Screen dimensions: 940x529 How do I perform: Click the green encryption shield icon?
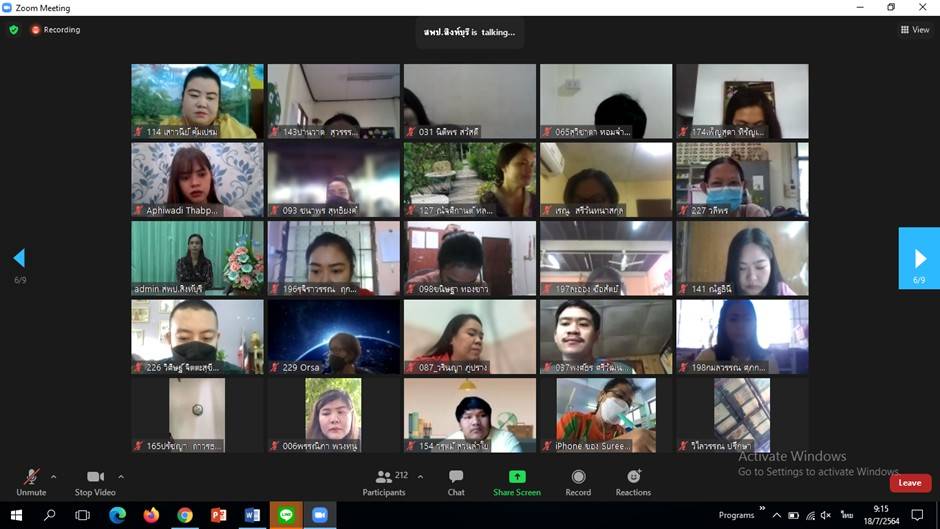[14, 30]
